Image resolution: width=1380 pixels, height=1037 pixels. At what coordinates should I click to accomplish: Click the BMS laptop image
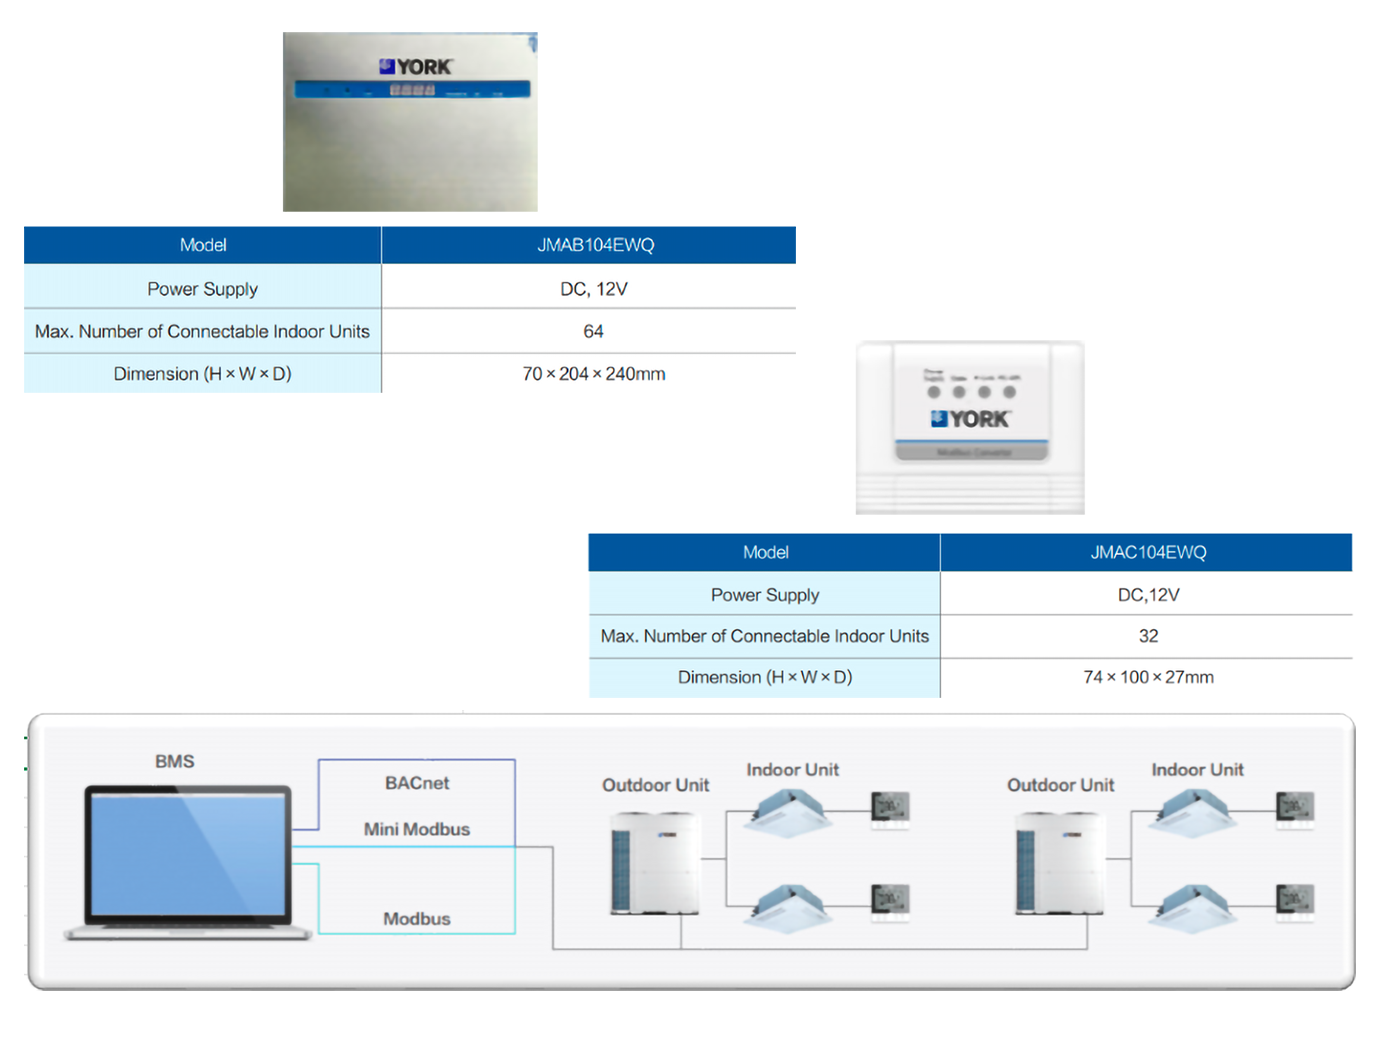(188, 862)
